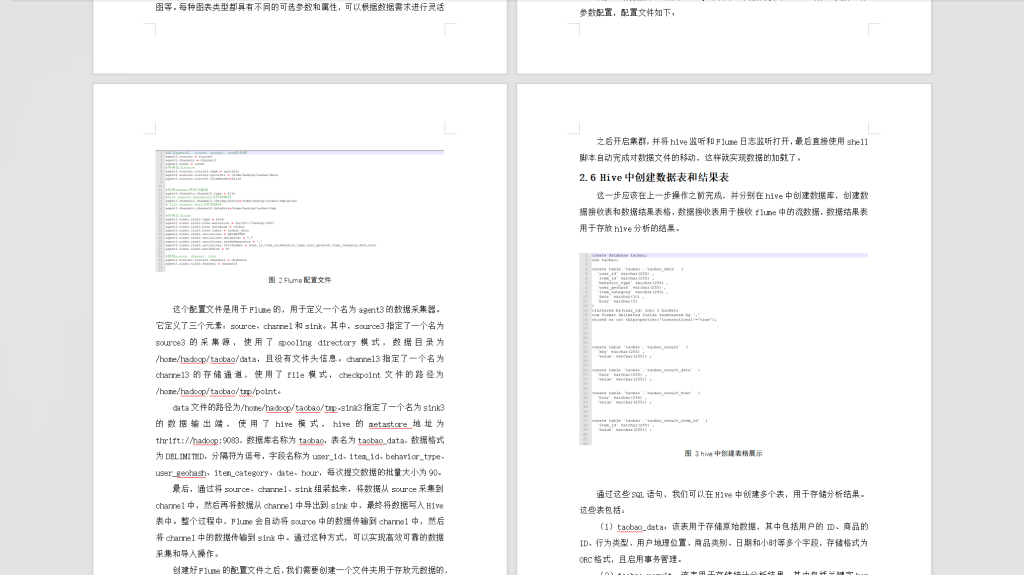Screen dimensions: 1024x575
Task: Select the Flume configuration code screenshot image
Action: pyautogui.click(x=300, y=210)
